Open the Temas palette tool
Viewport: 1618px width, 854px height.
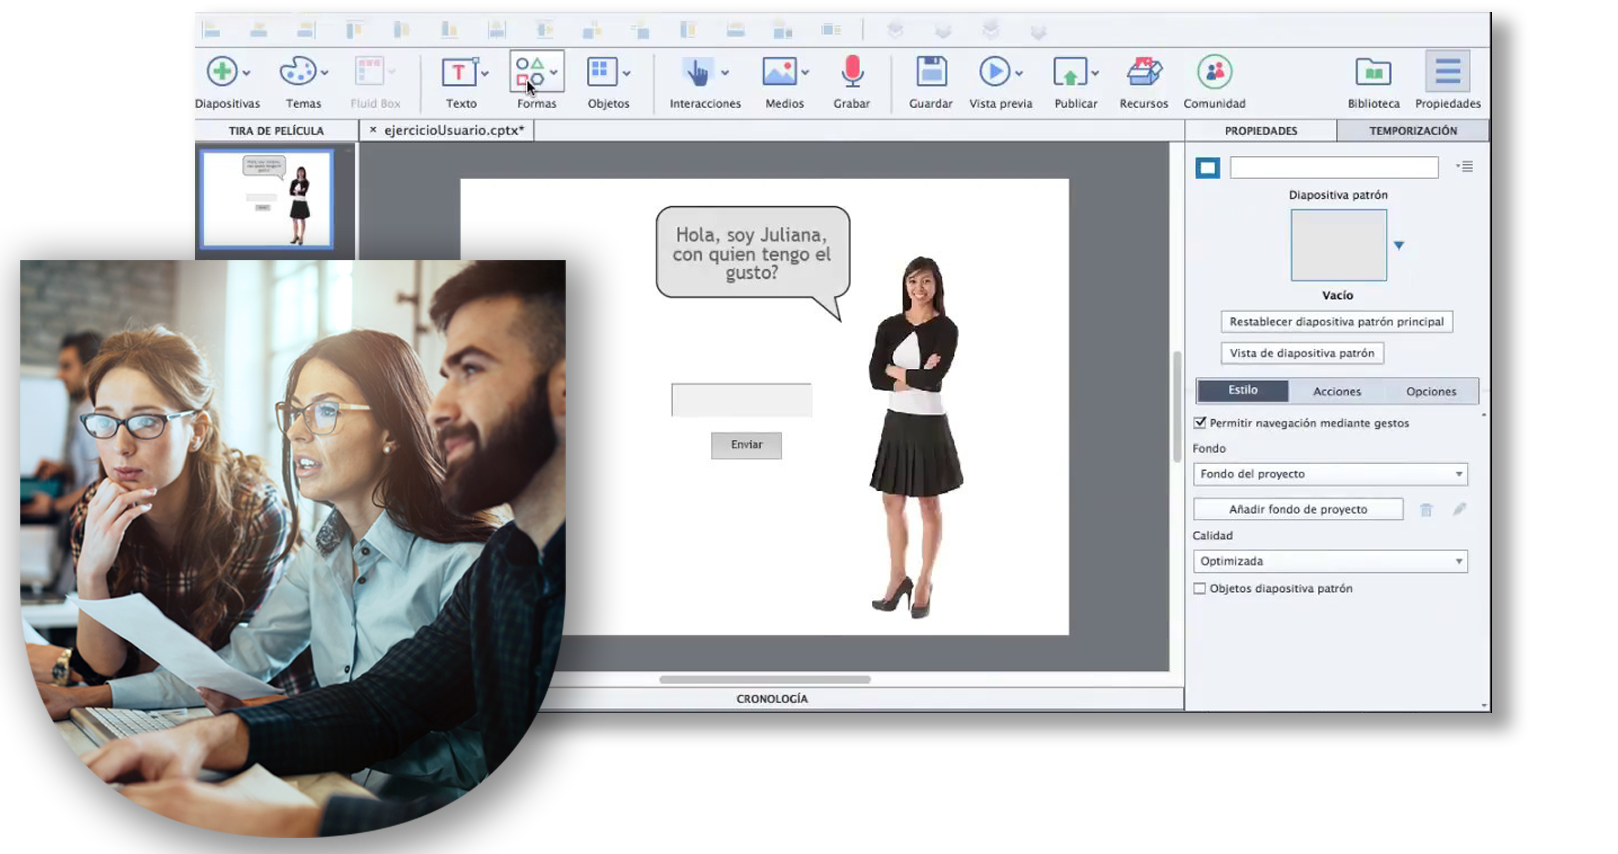click(x=297, y=72)
